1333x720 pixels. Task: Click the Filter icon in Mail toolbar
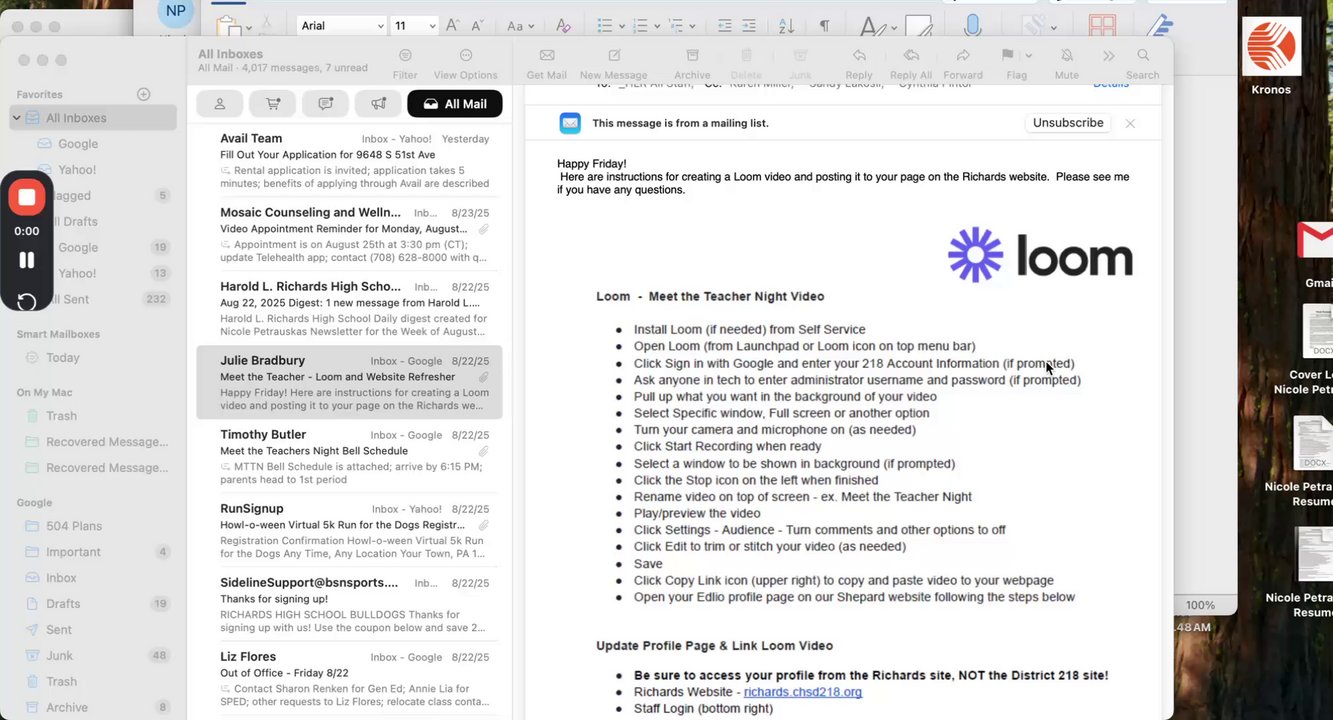tap(405, 56)
